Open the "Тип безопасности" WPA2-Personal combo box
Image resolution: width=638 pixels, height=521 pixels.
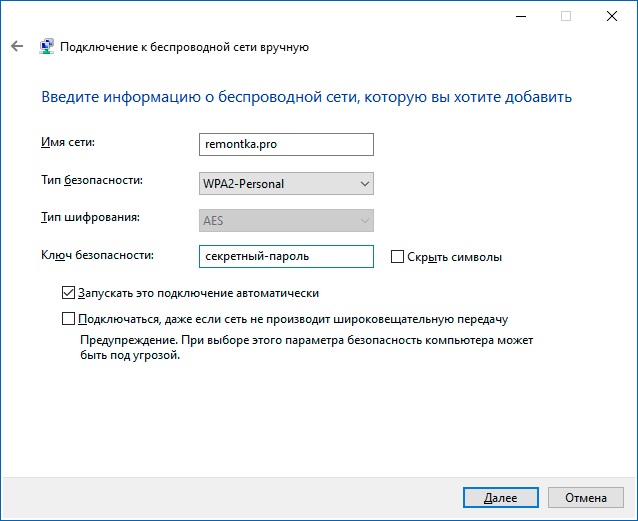(x=286, y=184)
